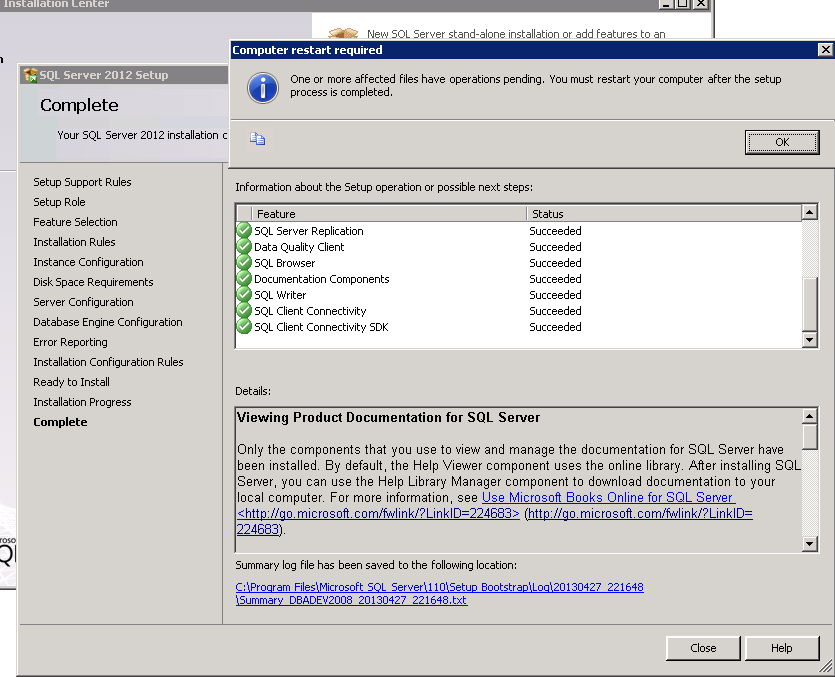Click the blue information icon in dialog
The height and width of the screenshot is (677, 835).
click(x=263, y=88)
